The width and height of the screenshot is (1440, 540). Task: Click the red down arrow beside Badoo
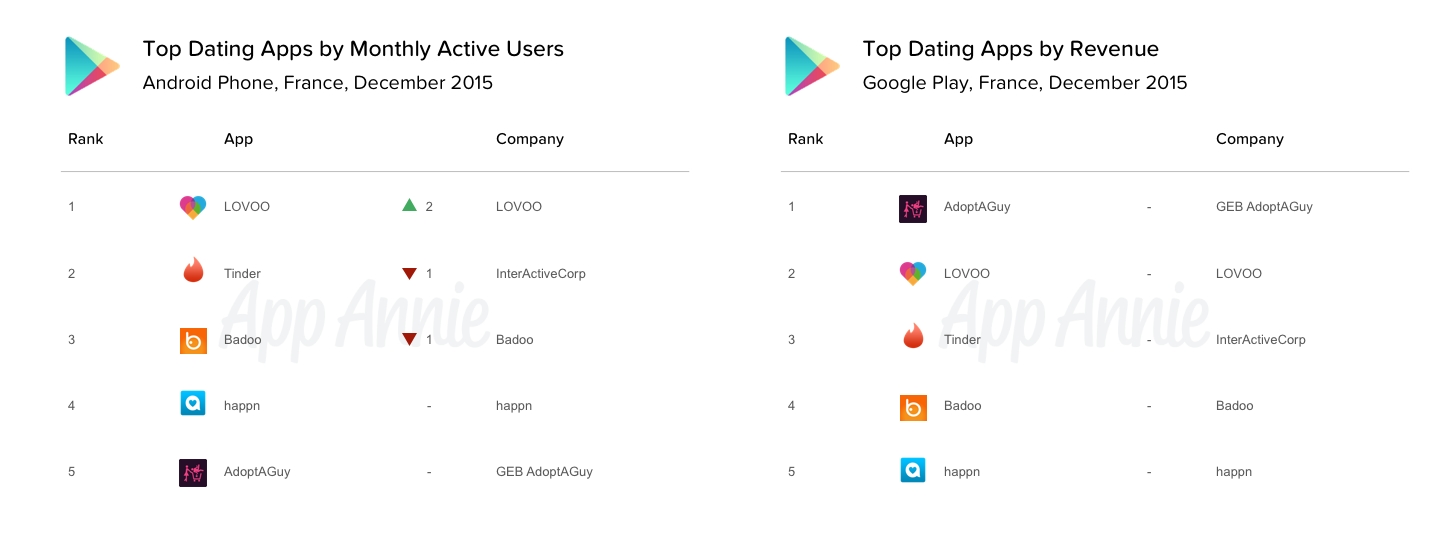tap(409, 340)
